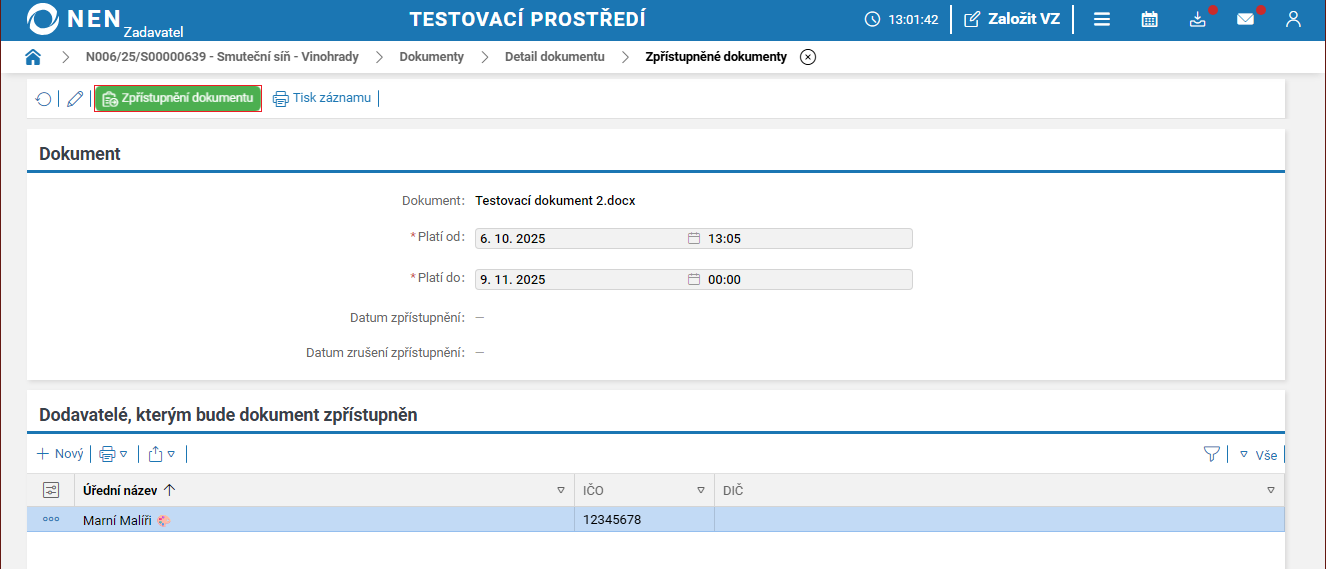Open the calendar icon in header
Screen dimensions: 1326x569
tap(1150, 19)
